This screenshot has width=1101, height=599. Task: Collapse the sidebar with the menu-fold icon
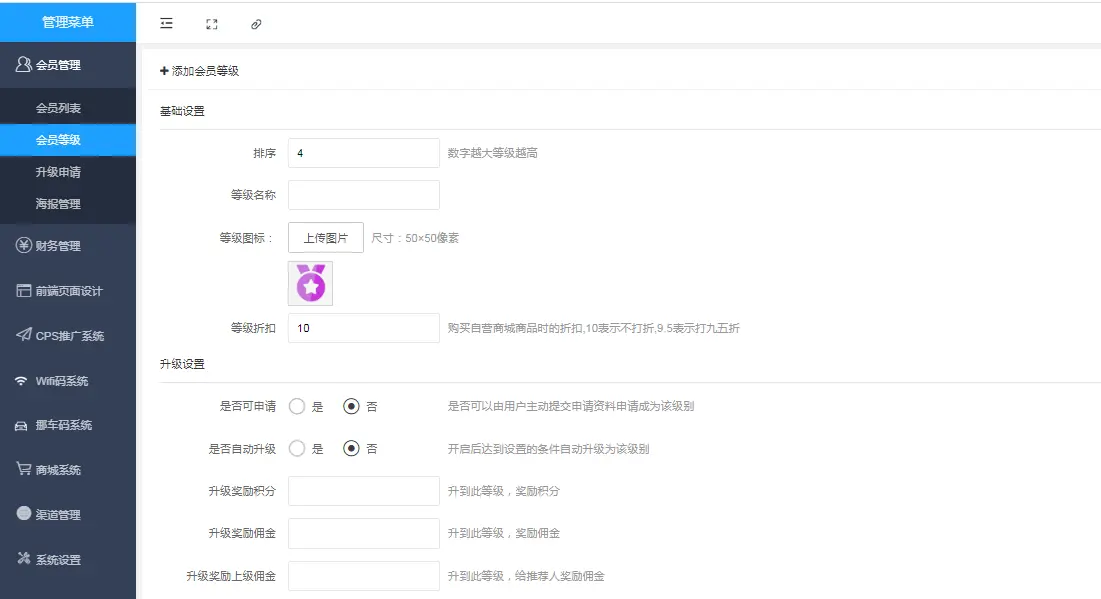[166, 24]
